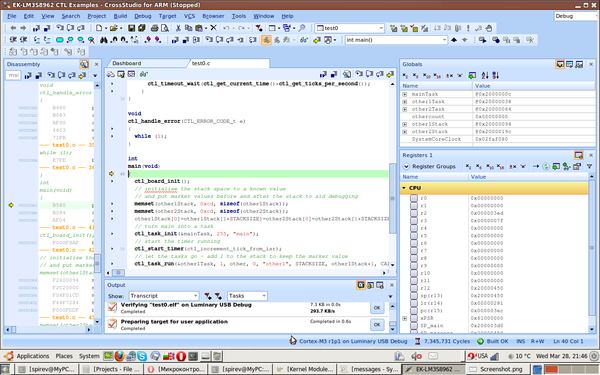Open the test0 project dropdown
The image size is (600, 375).
click(381, 28)
